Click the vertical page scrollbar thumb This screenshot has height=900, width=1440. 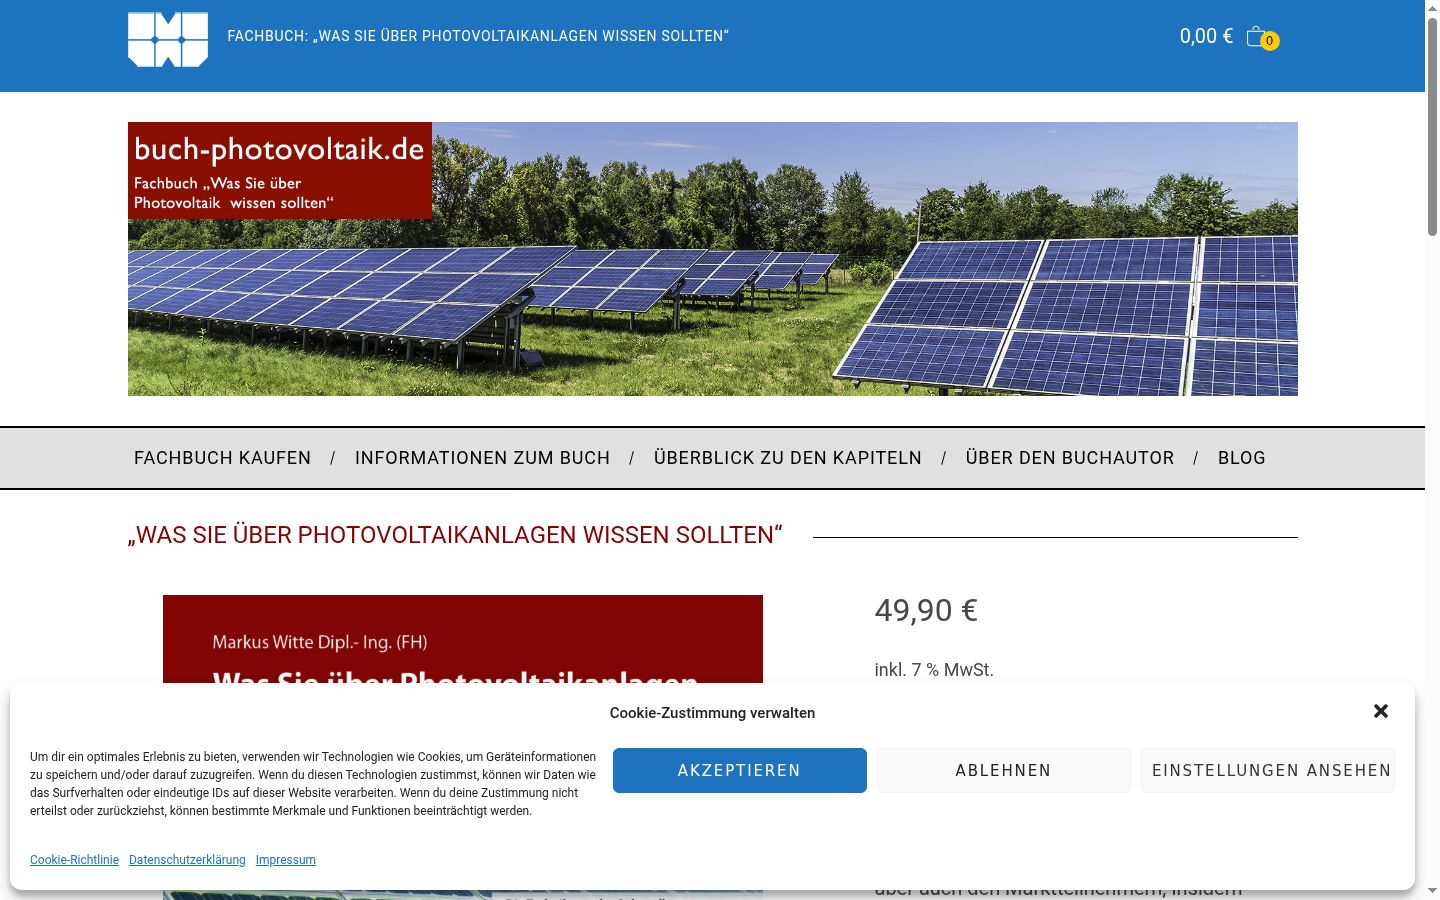(x=1432, y=126)
